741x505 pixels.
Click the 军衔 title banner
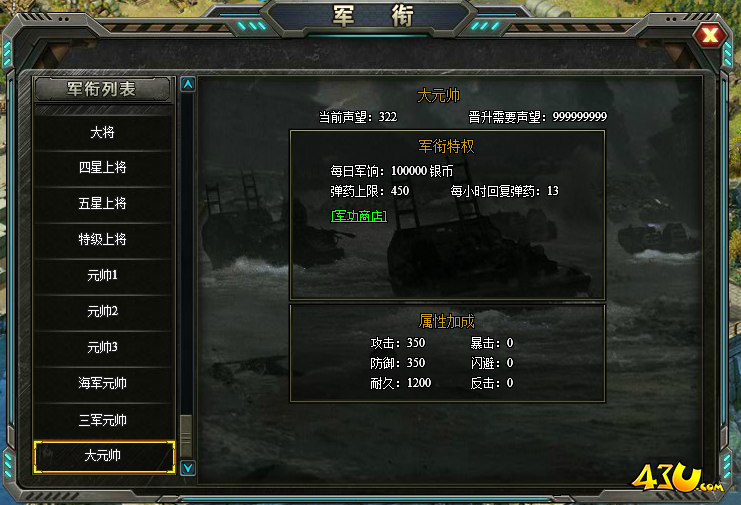coord(373,16)
